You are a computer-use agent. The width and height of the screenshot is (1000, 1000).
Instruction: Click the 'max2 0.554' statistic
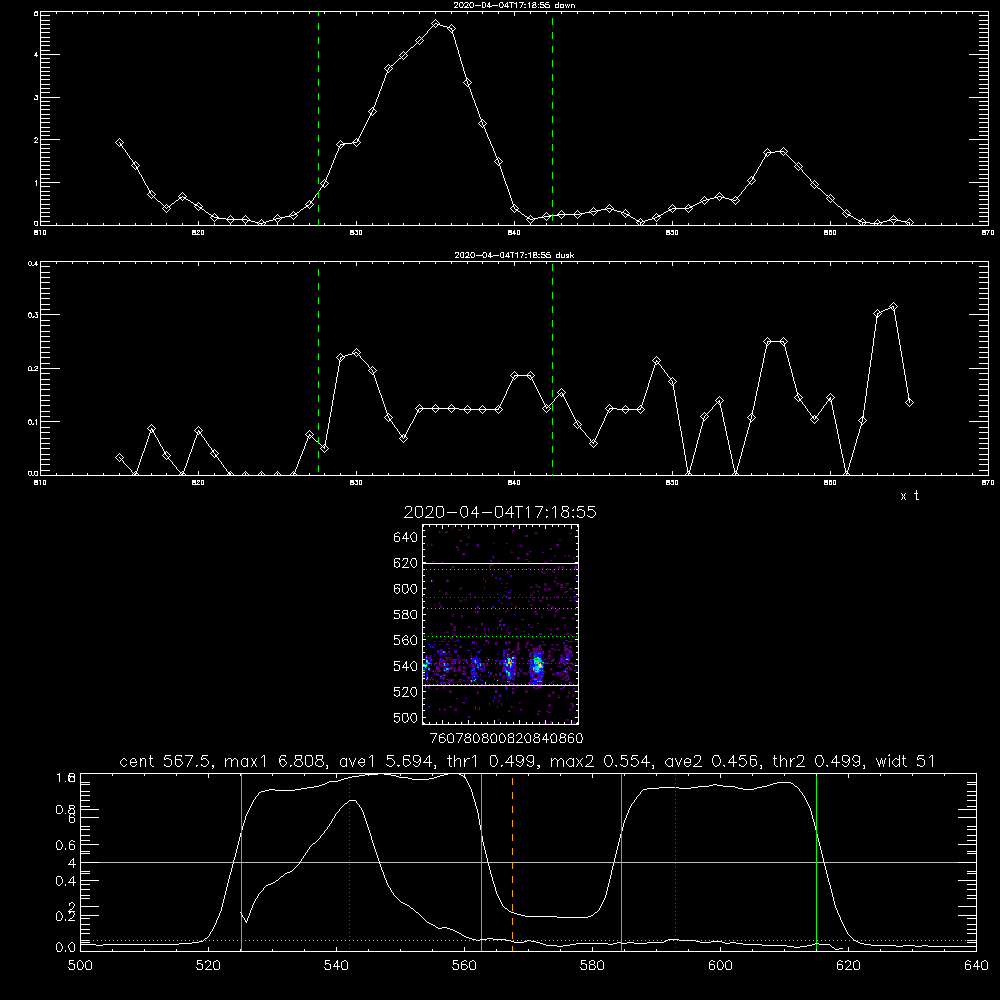pos(602,761)
